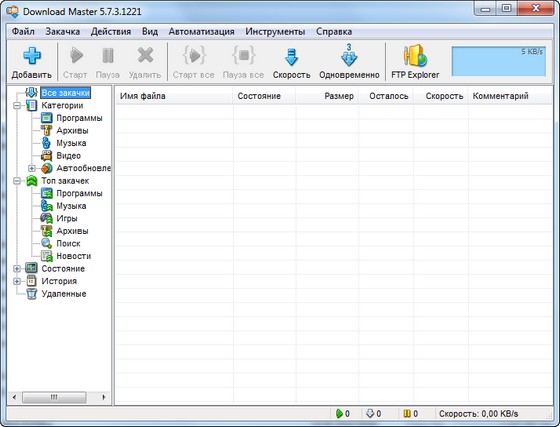Viewport: 560px width, 427px height.
Task: Open the Автоматизация menu
Action: (x=201, y=31)
